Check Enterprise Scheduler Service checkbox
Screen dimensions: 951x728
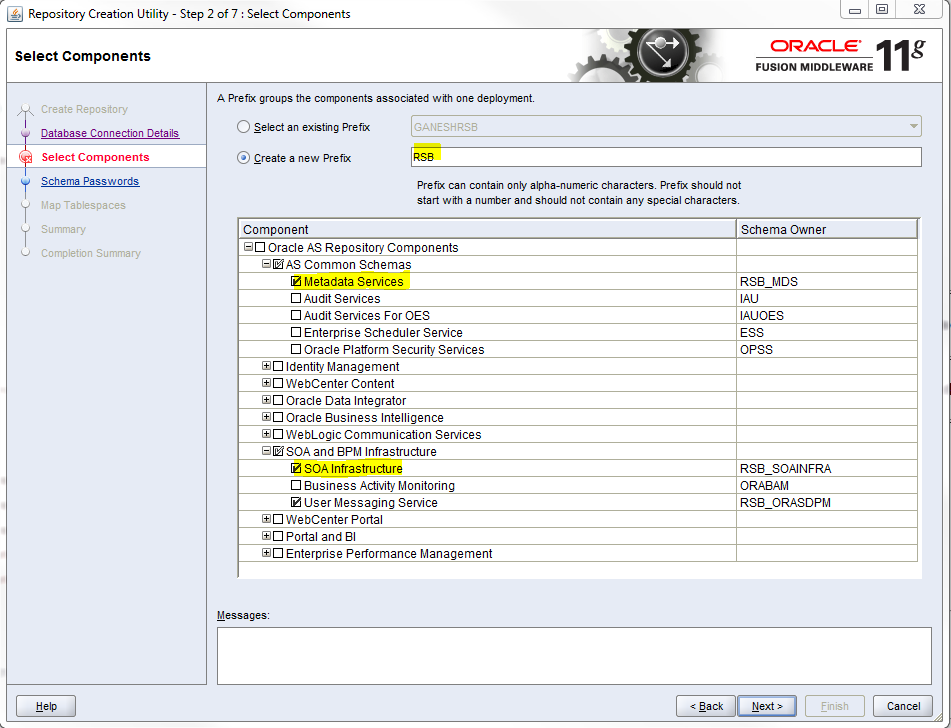[296, 332]
